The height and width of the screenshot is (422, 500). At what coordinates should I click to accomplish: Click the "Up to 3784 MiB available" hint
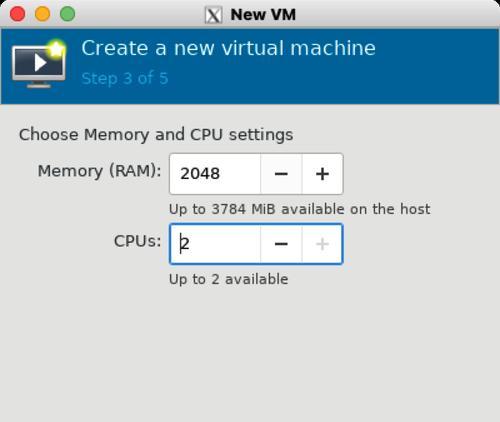[299, 209]
